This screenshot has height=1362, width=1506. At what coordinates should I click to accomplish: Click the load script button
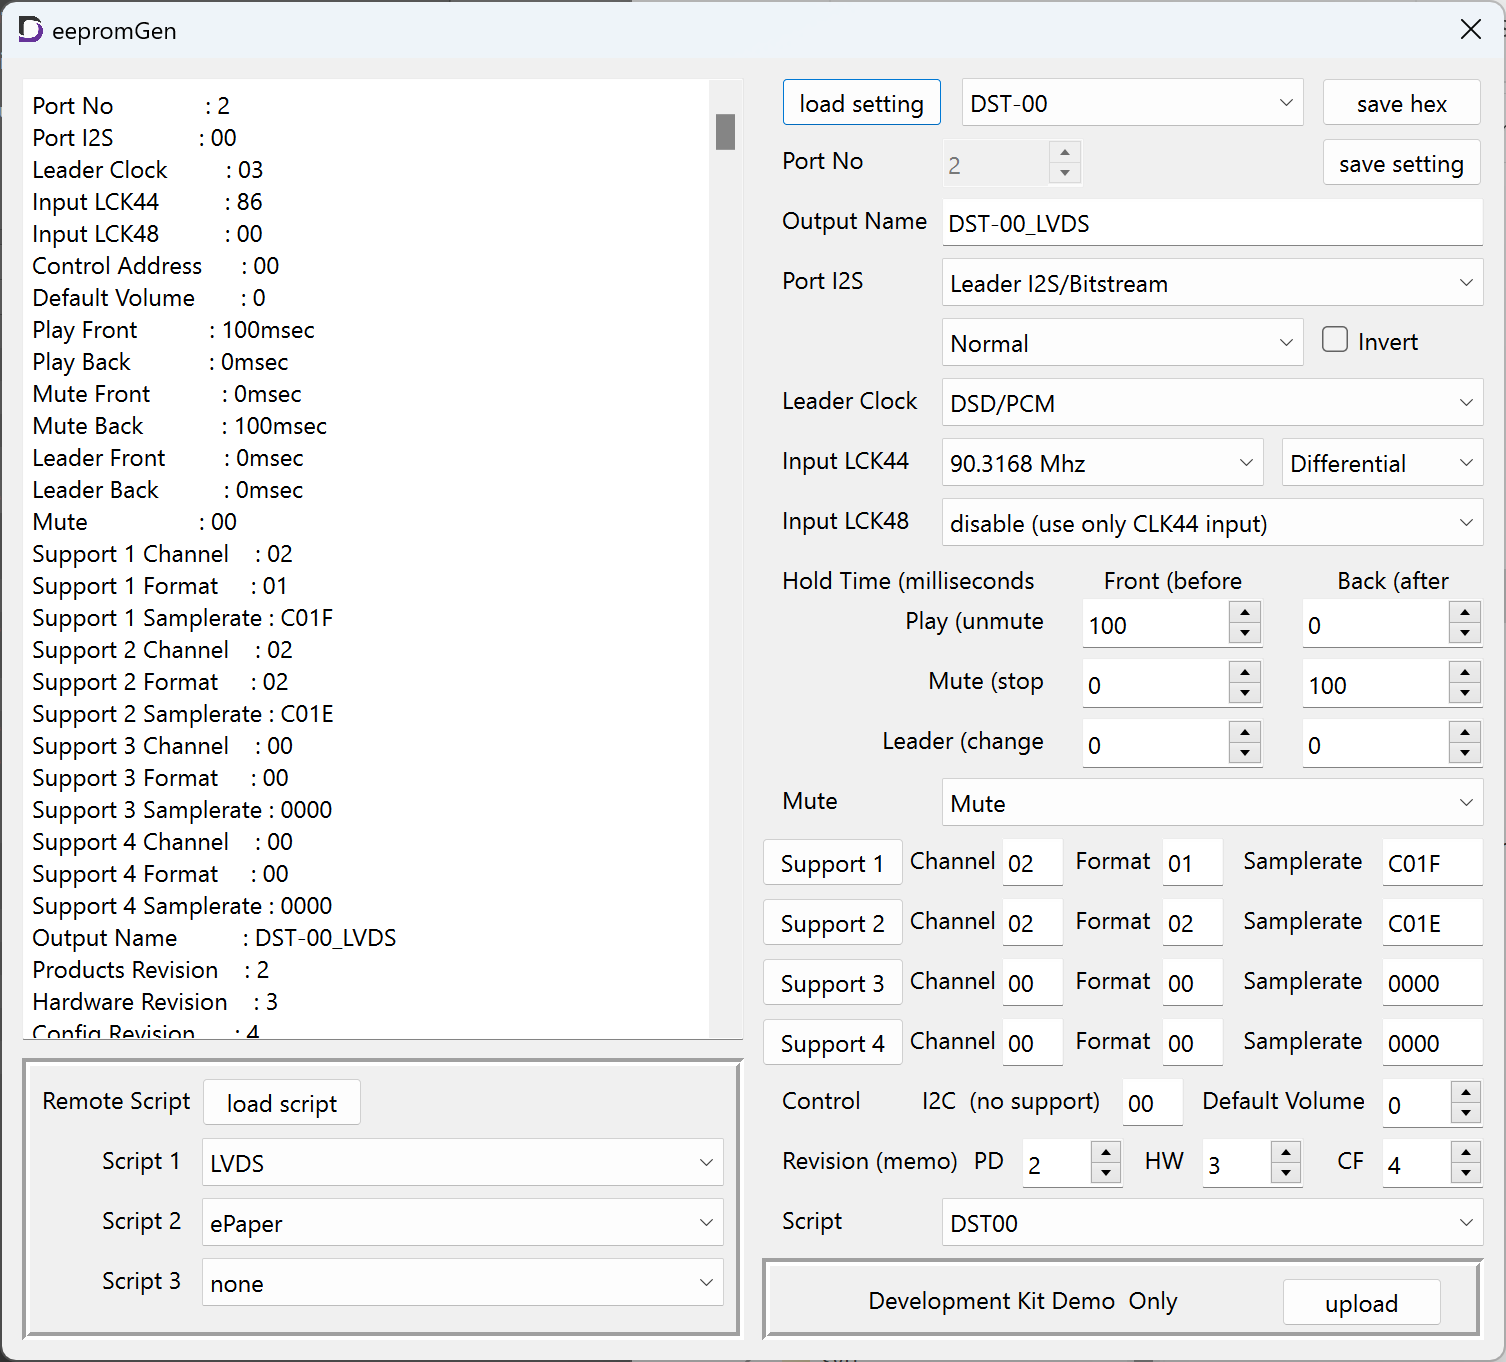[x=282, y=1103]
